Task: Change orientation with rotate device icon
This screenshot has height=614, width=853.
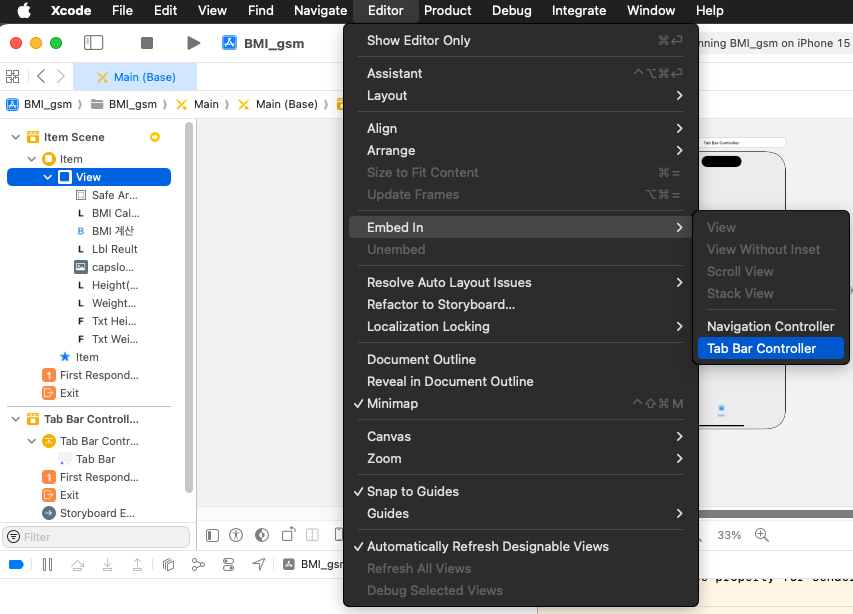Action: [x=288, y=535]
